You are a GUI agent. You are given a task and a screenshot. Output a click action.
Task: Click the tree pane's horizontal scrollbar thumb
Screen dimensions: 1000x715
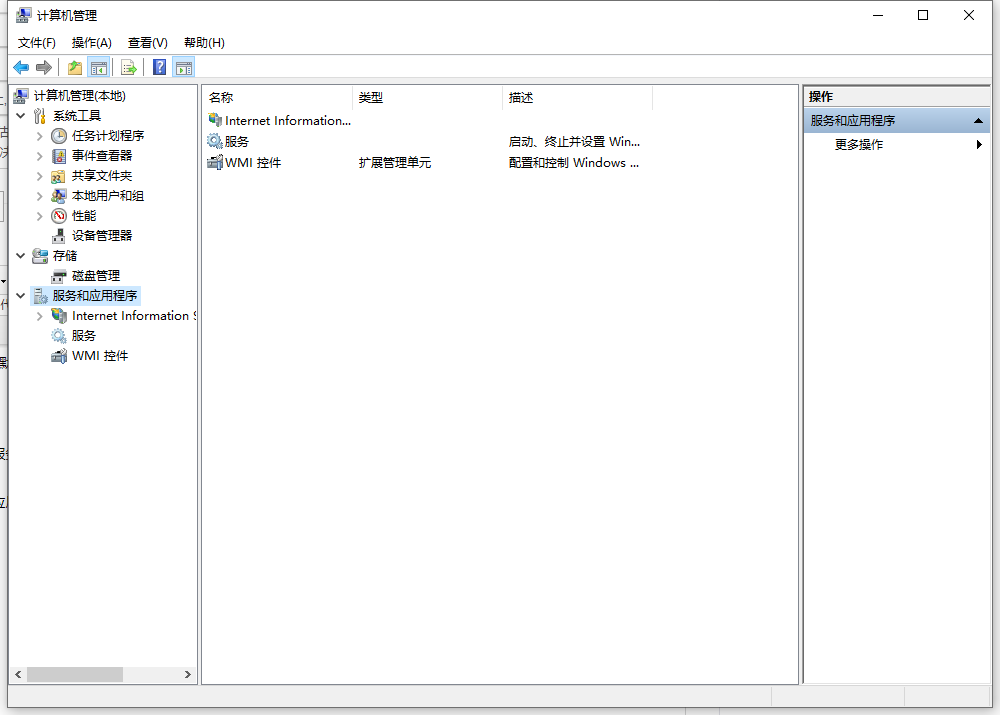[x=74, y=675]
